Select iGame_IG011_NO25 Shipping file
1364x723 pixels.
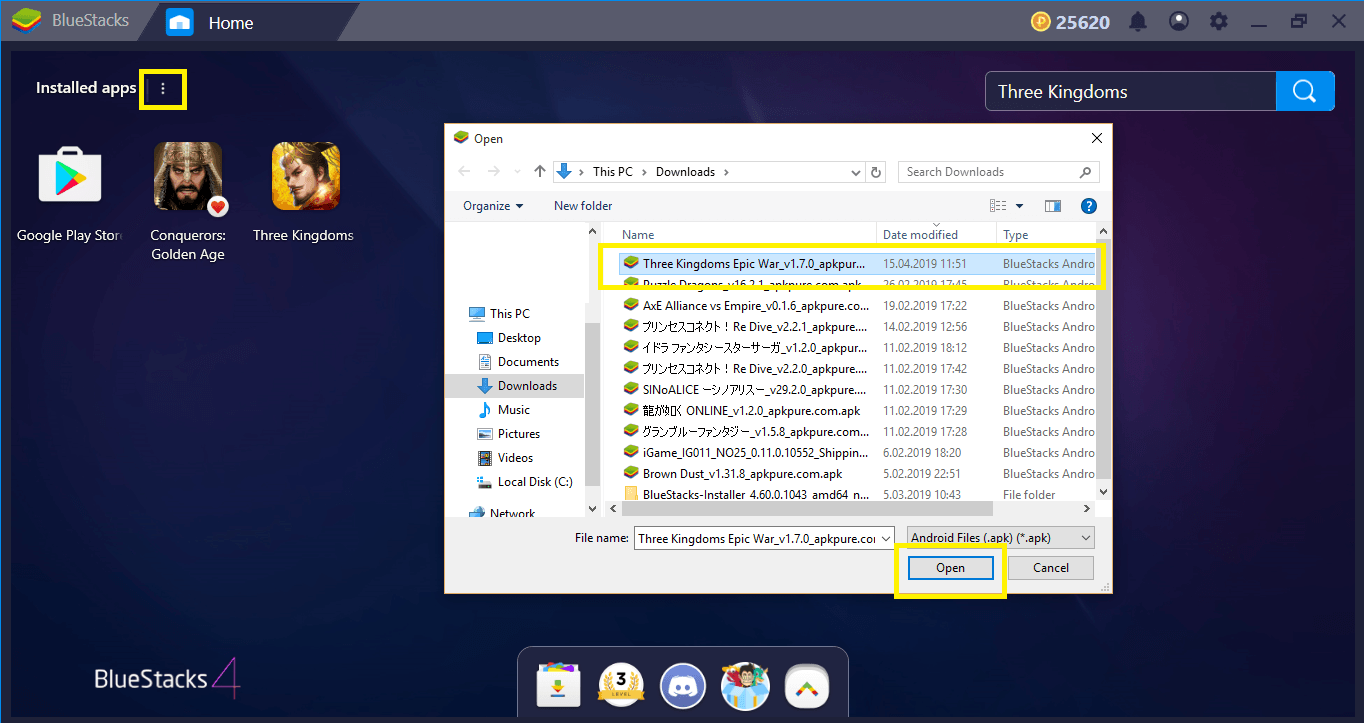[858, 453]
